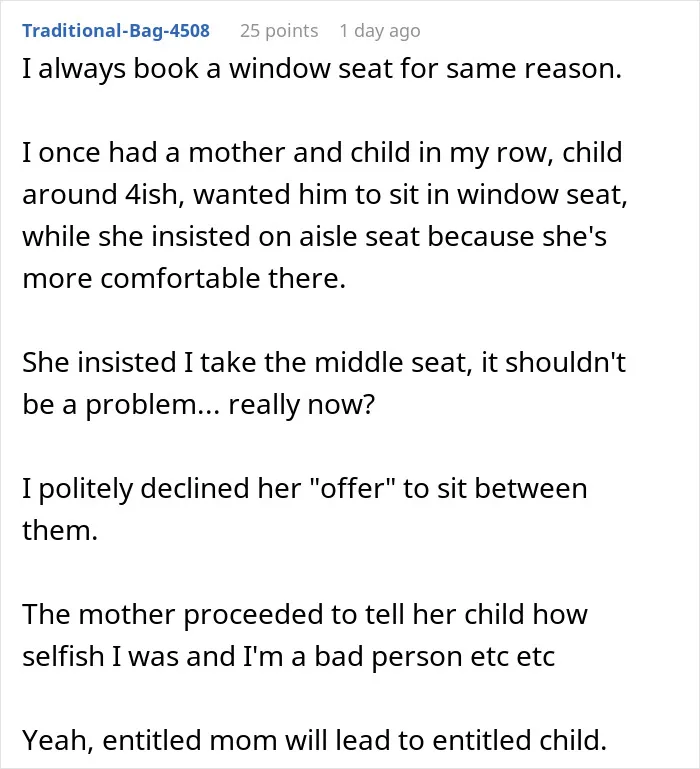Click the line "She insisted I take the middle seat"
The image size is (700, 769).
click(x=324, y=362)
